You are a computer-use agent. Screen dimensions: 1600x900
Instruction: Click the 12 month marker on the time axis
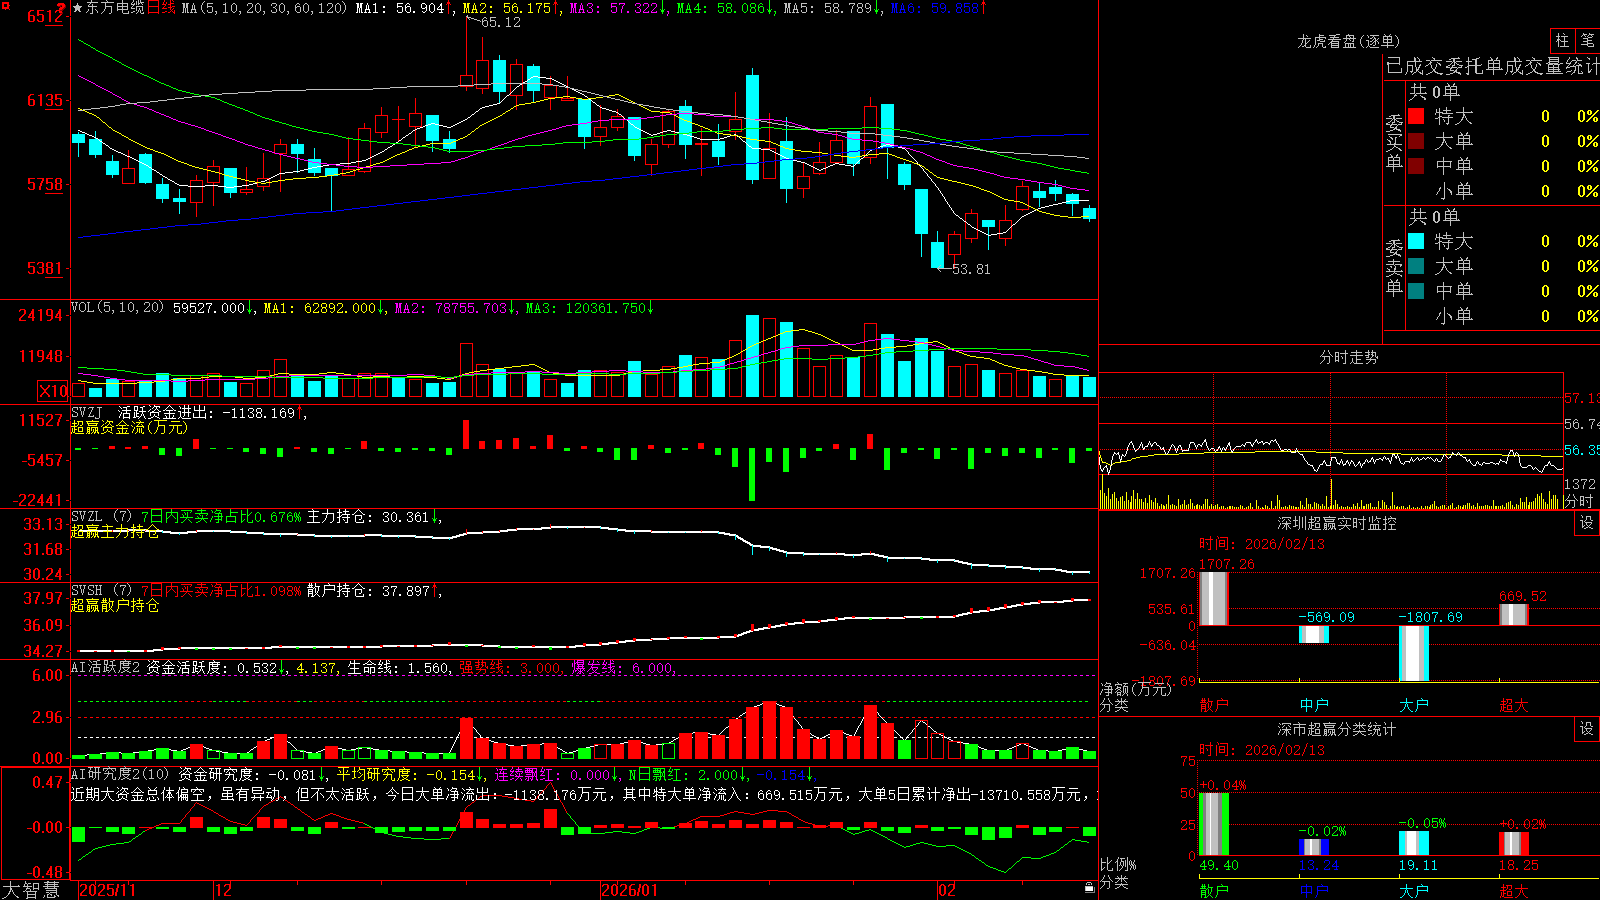pos(224,890)
